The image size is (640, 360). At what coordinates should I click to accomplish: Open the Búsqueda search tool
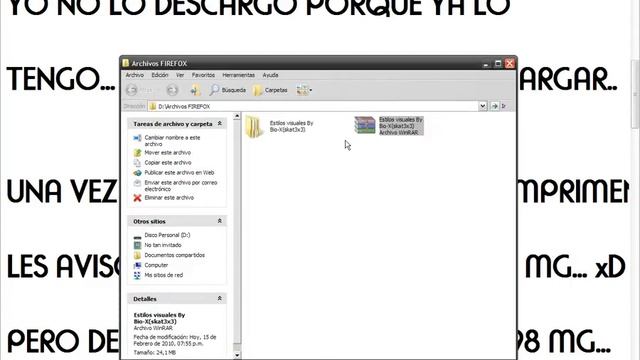pyautogui.click(x=227, y=90)
